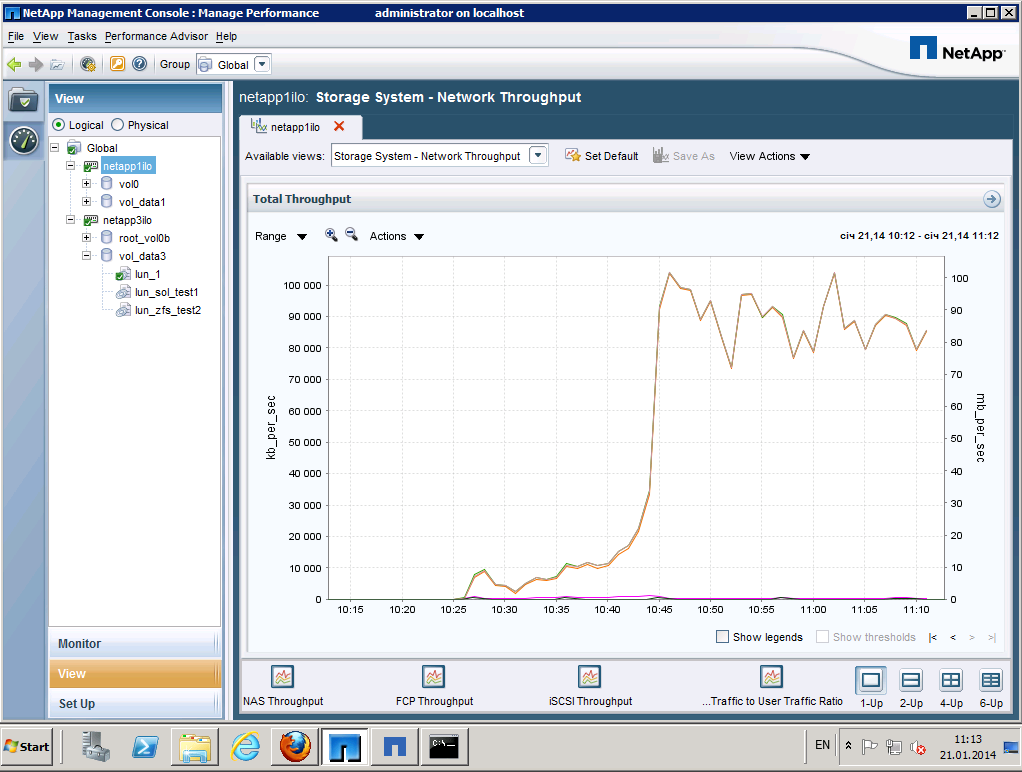
Task: Select lun_zfs_test2 in the tree
Action: point(168,310)
